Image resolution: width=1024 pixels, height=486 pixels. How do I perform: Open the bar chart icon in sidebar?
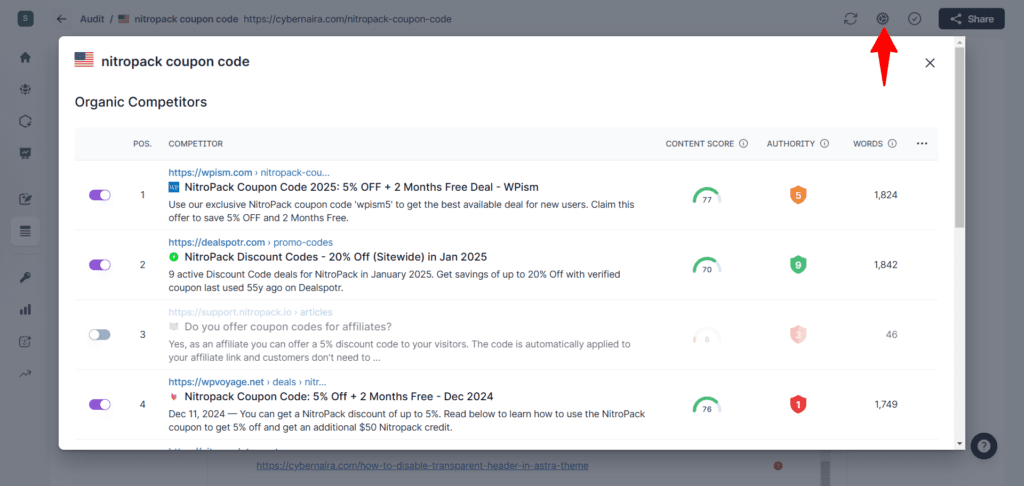click(x=25, y=310)
